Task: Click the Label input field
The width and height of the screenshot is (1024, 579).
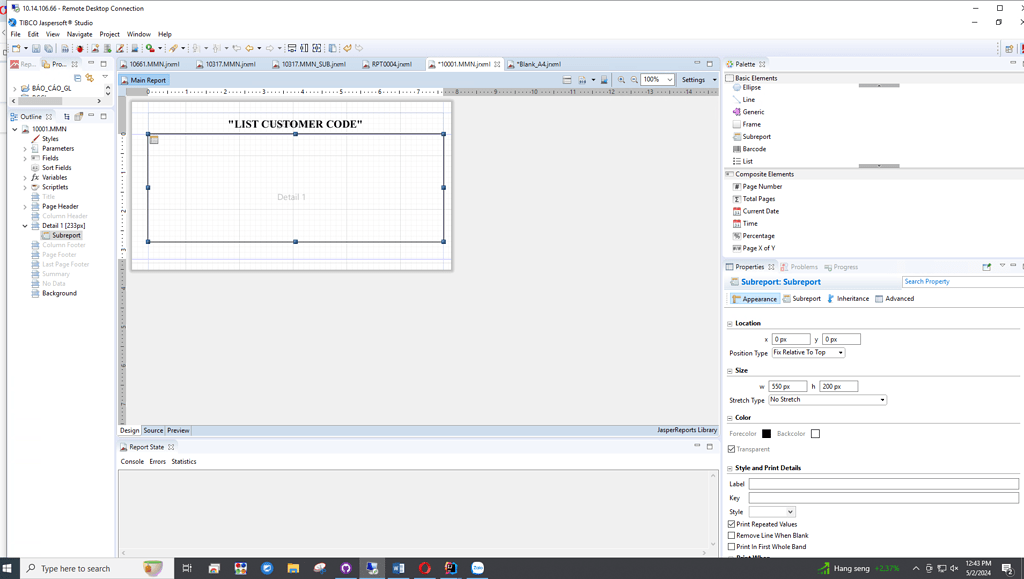Action: (884, 484)
